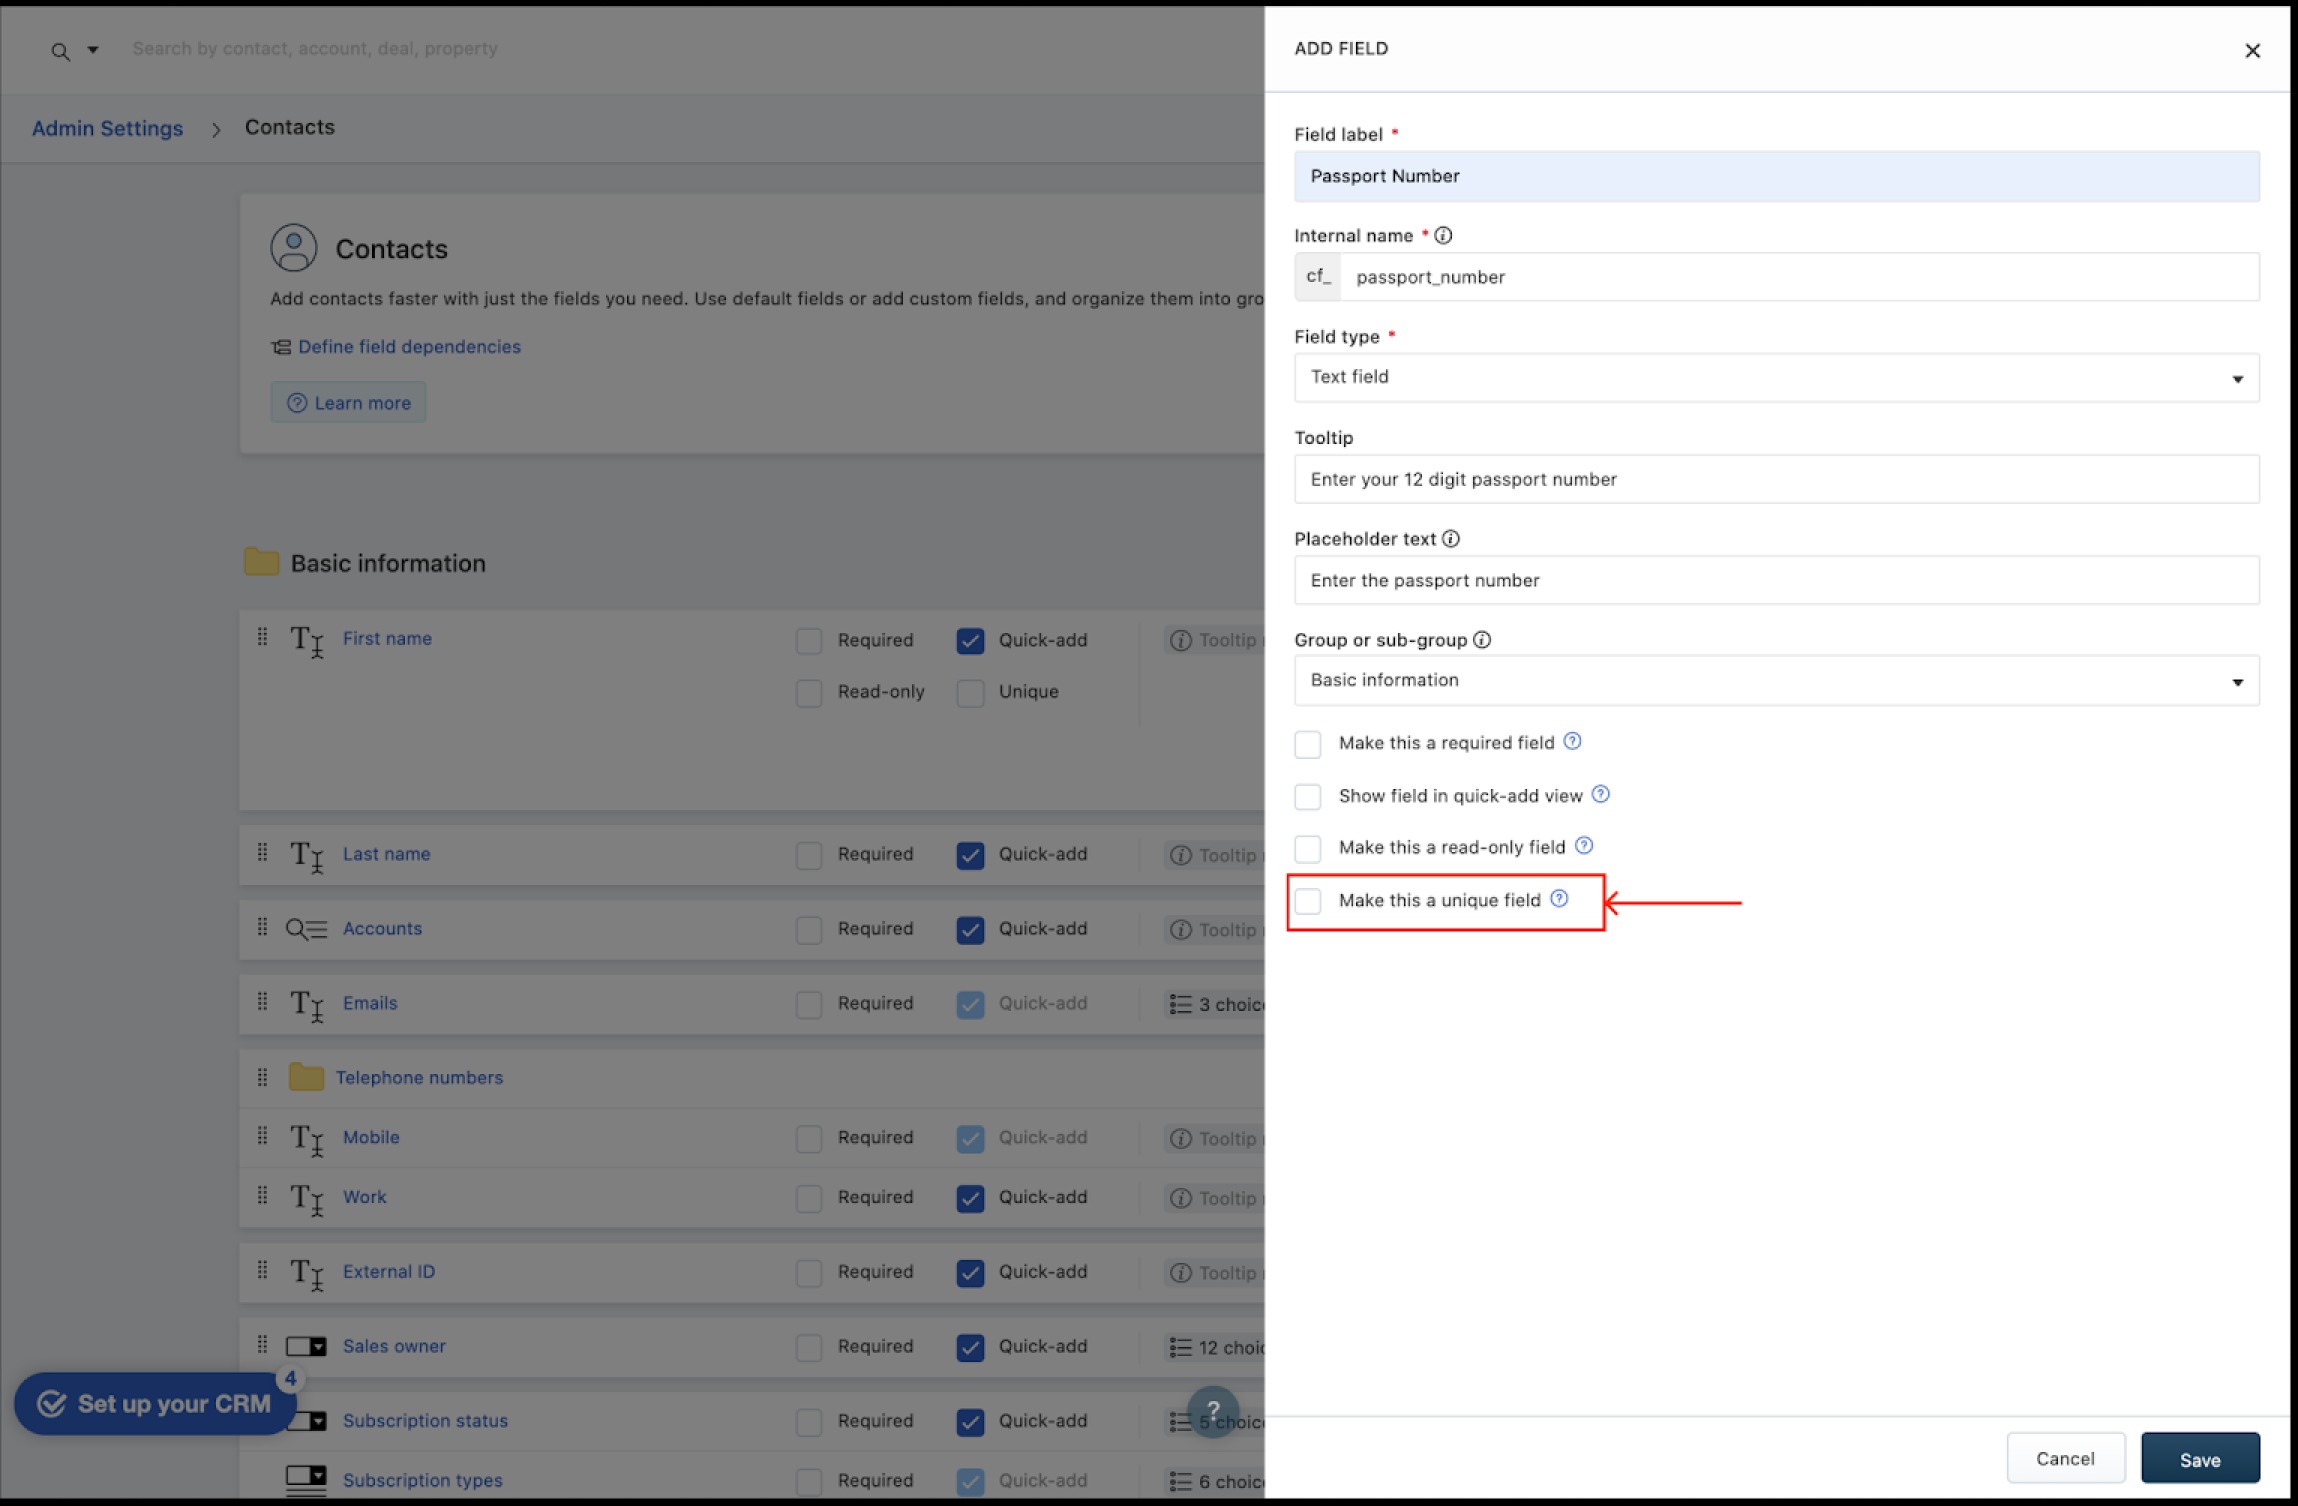Open search filter dropdown arrow
The height and width of the screenshot is (1506, 2298).
[93, 50]
